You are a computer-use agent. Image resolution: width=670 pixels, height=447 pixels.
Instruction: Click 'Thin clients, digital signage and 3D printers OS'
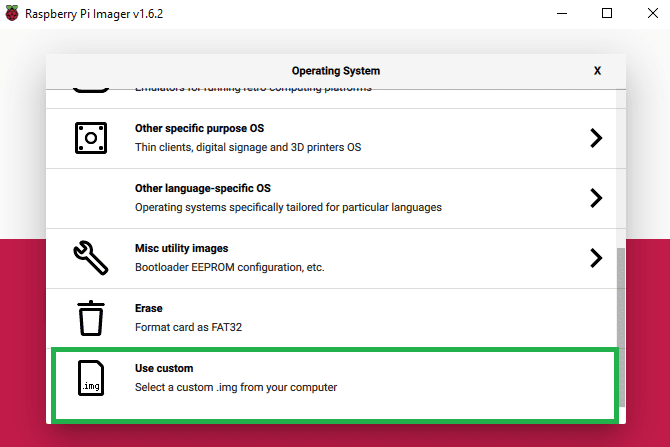(x=248, y=147)
